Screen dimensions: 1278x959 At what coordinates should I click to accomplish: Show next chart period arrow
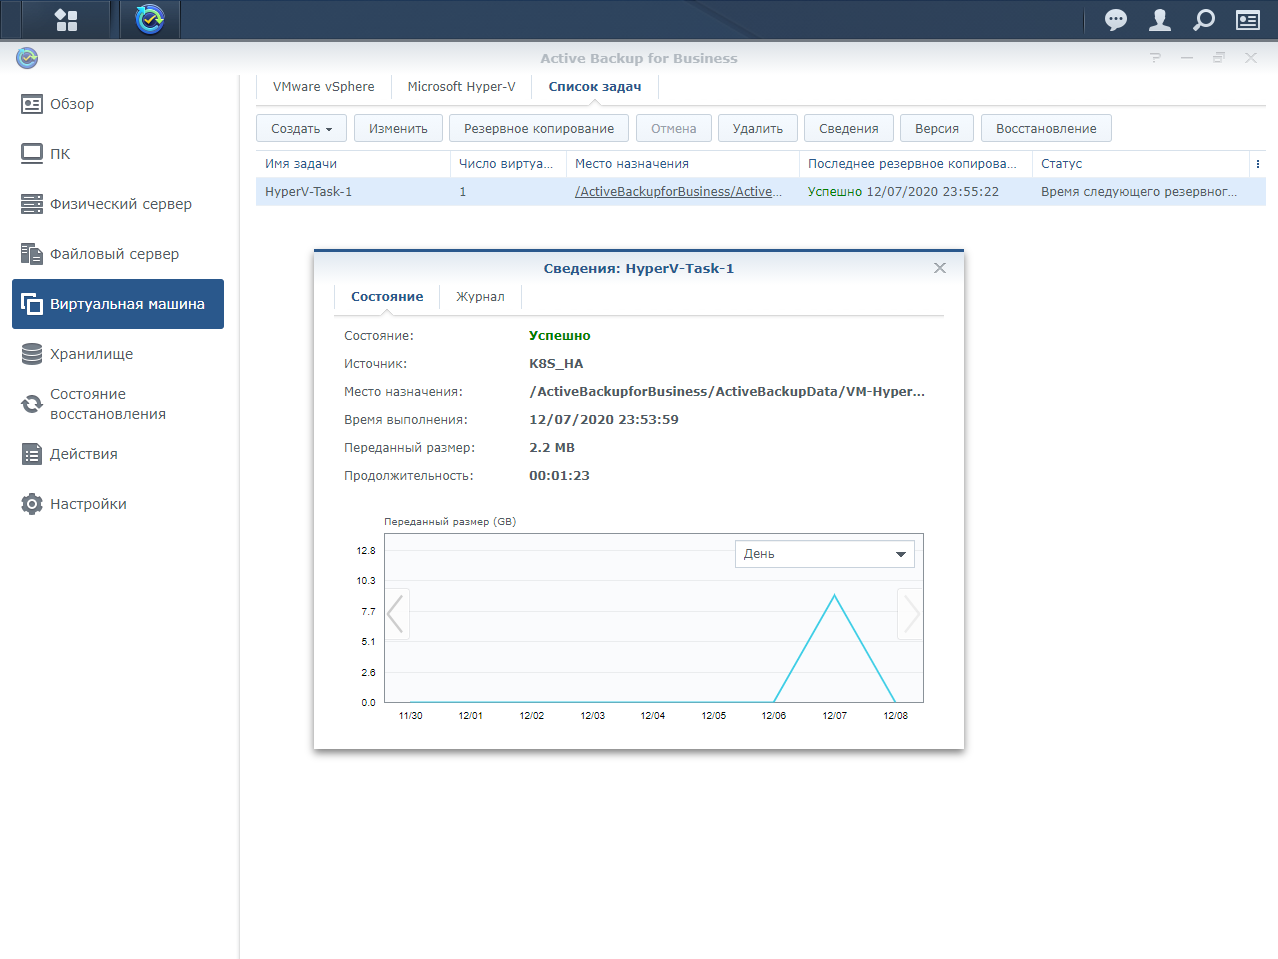click(910, 614)
